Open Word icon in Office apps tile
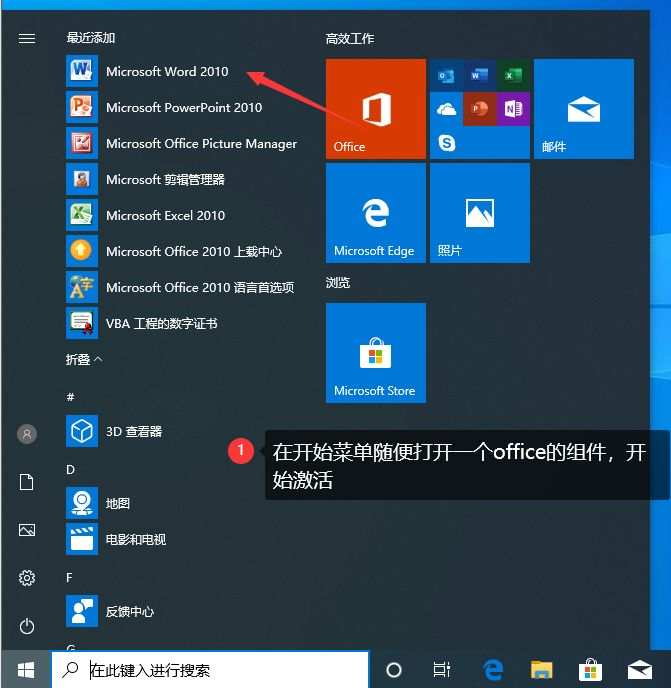Viewport: 671px width, 688px height. (480, 76)
